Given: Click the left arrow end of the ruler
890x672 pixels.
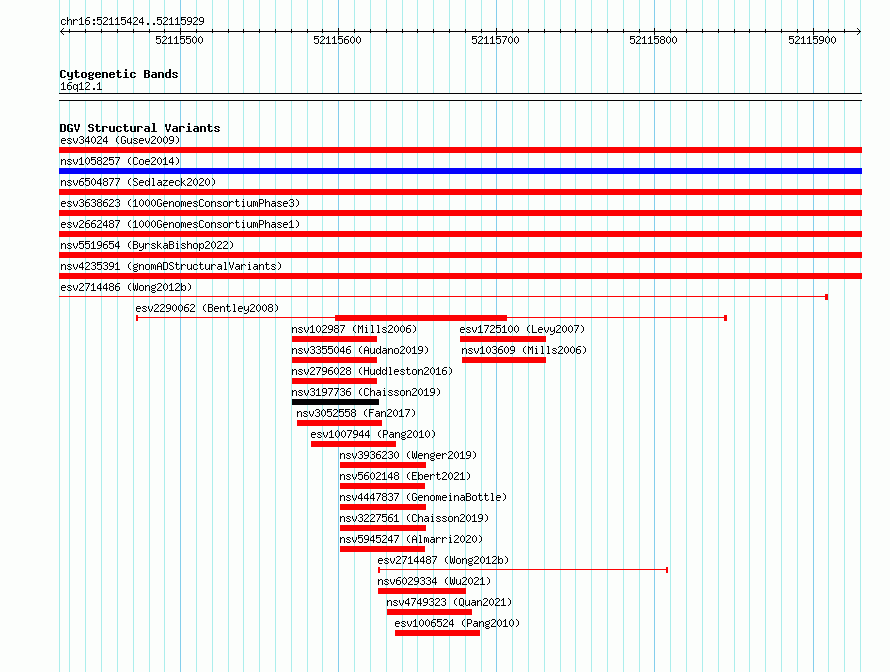Looking at the screenshot, I should 62,31.
